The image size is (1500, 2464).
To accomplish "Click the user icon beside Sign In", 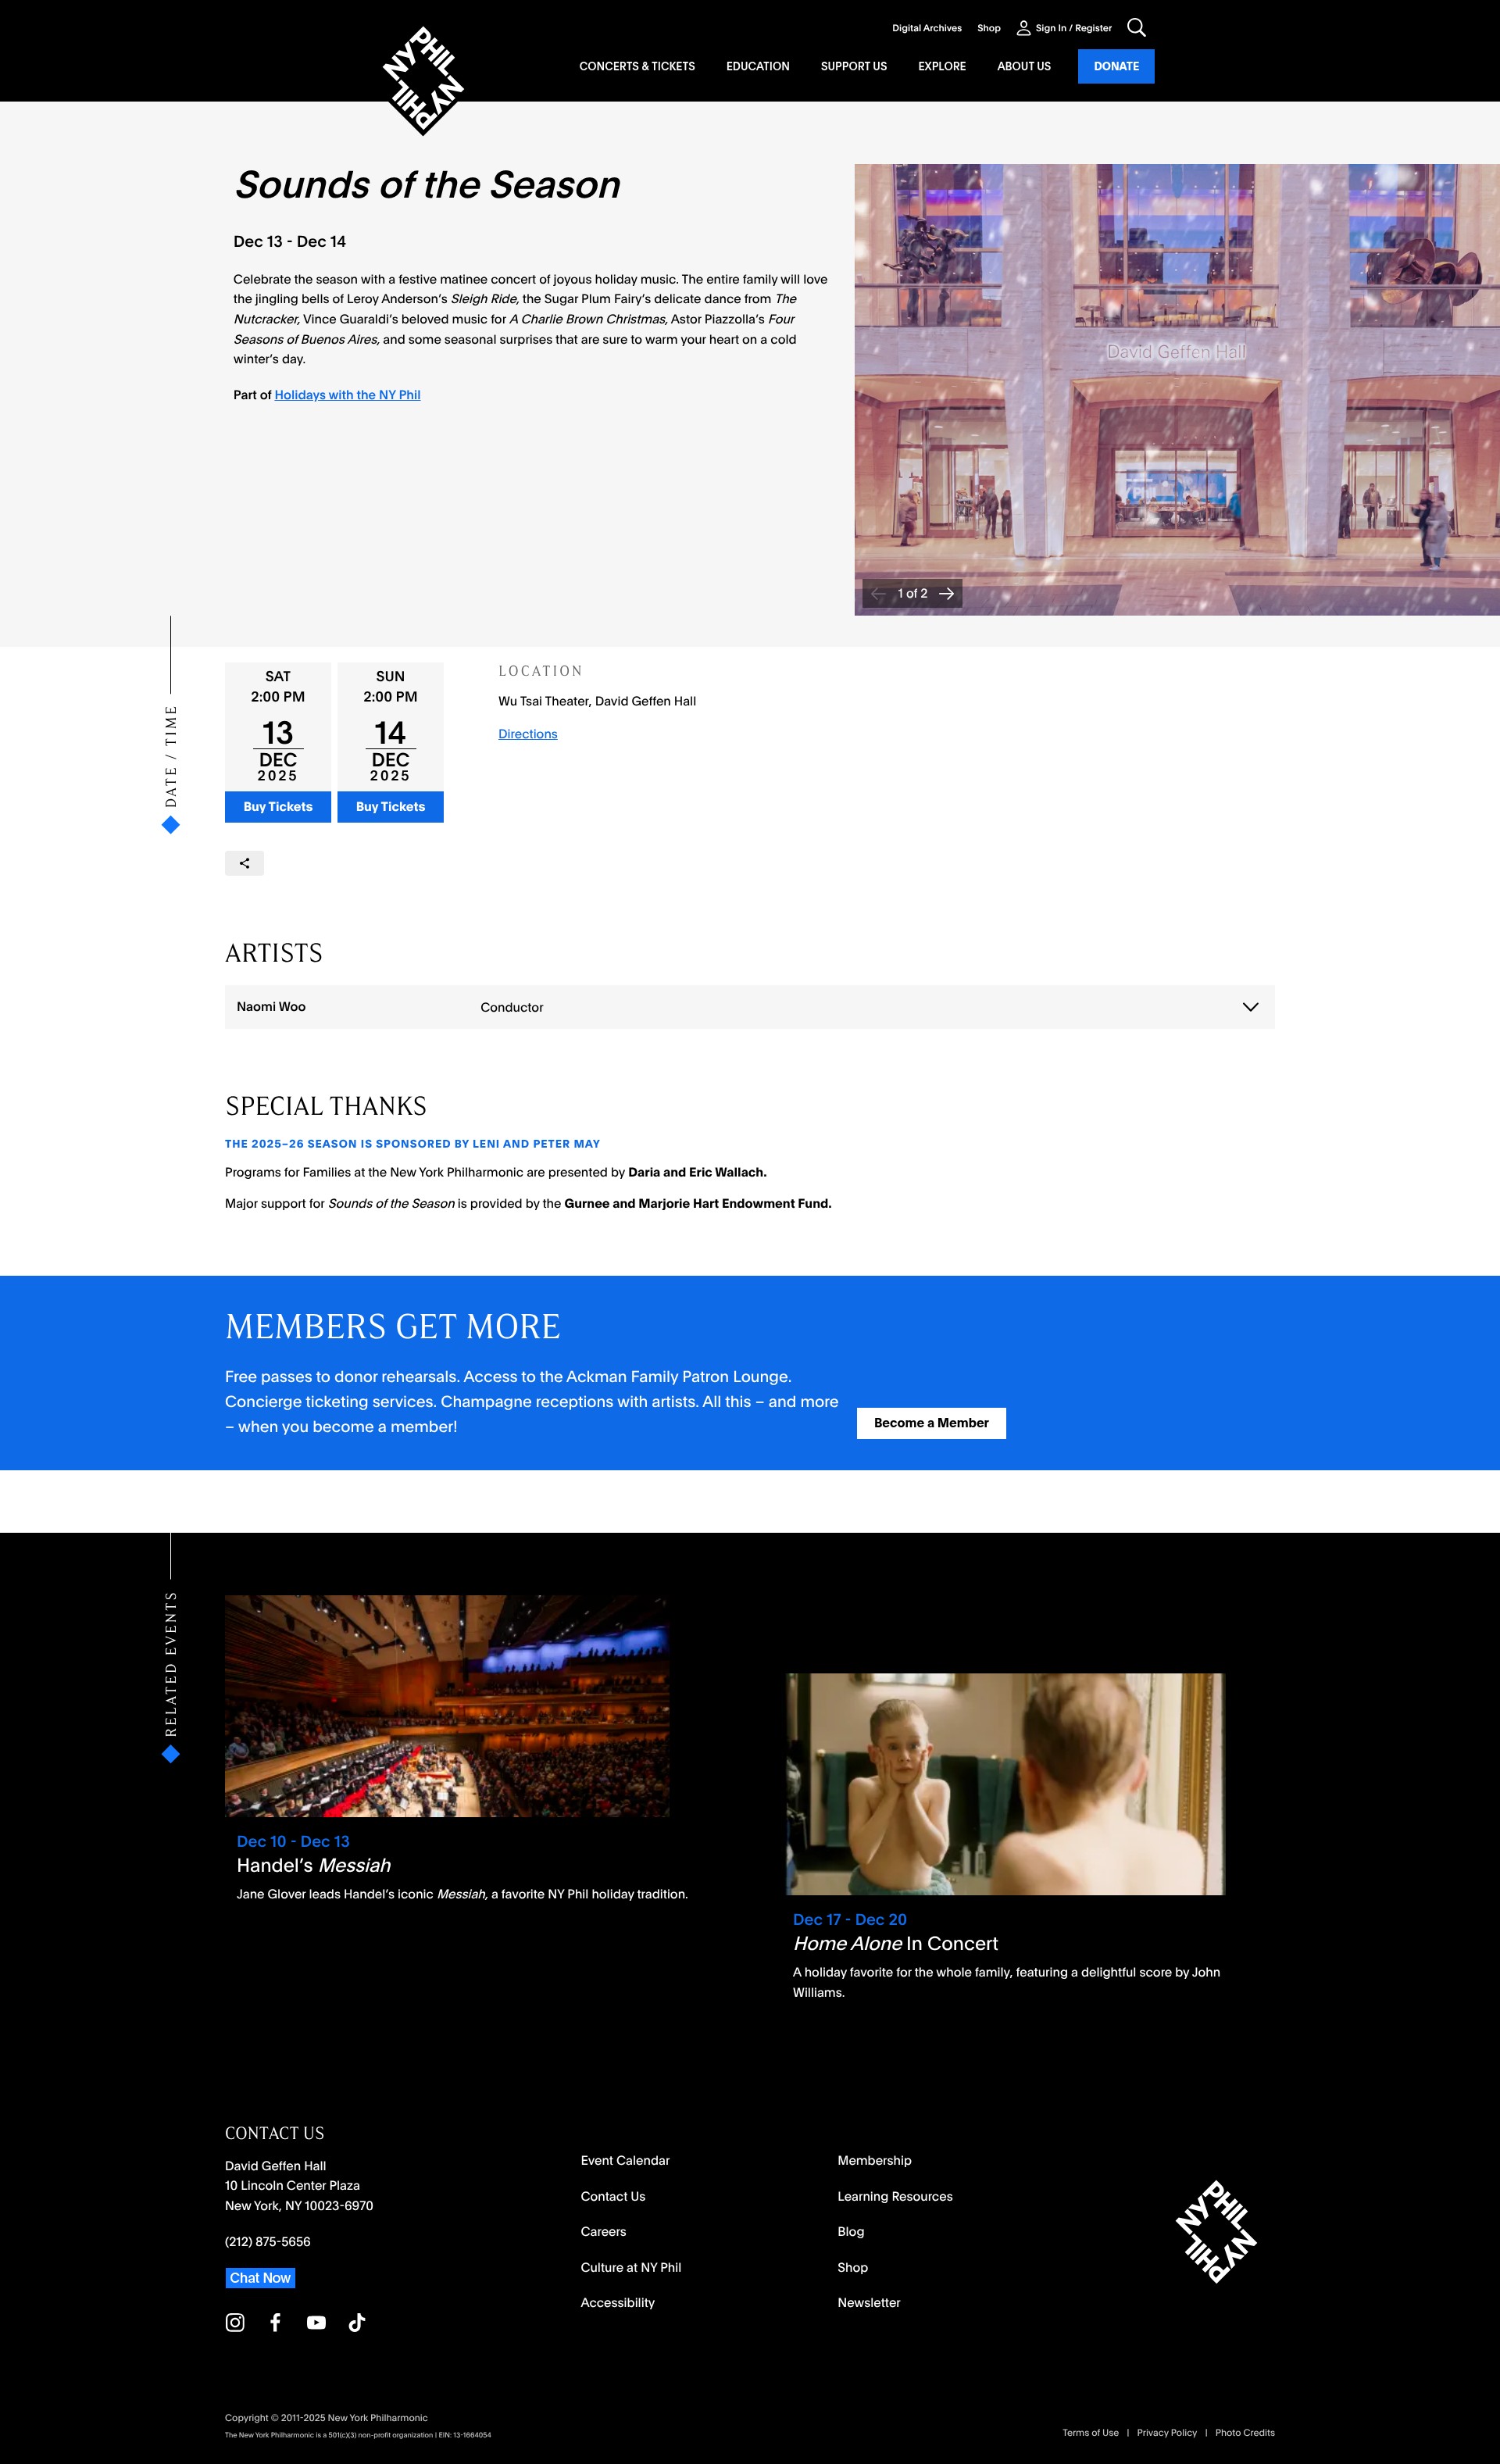I will [1023, 28].
